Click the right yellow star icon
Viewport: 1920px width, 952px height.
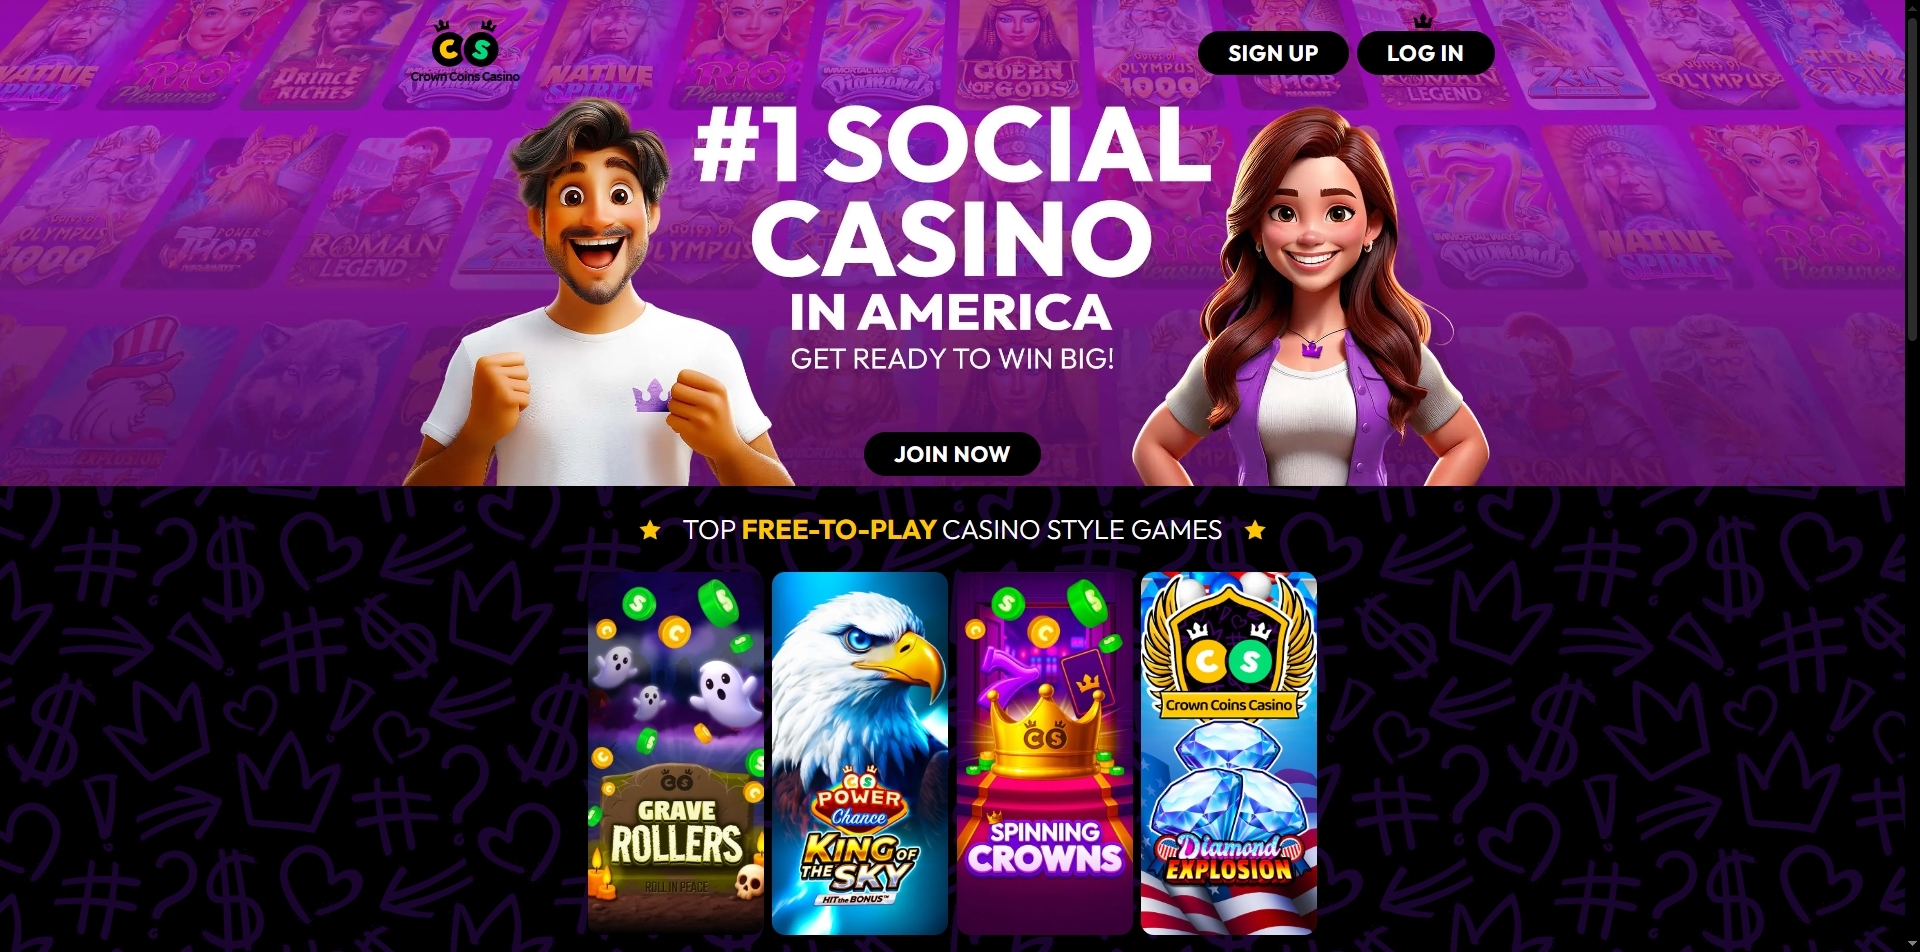(1255, 530)
